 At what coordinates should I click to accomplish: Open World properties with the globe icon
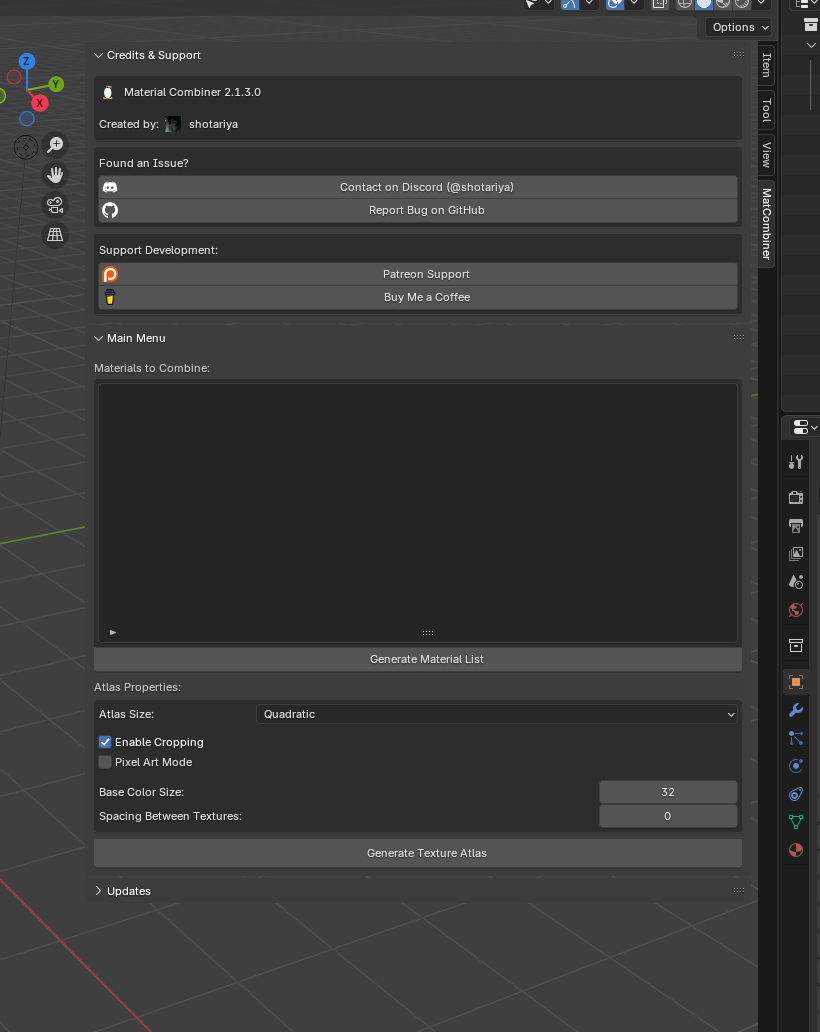[x=795, y=609]
